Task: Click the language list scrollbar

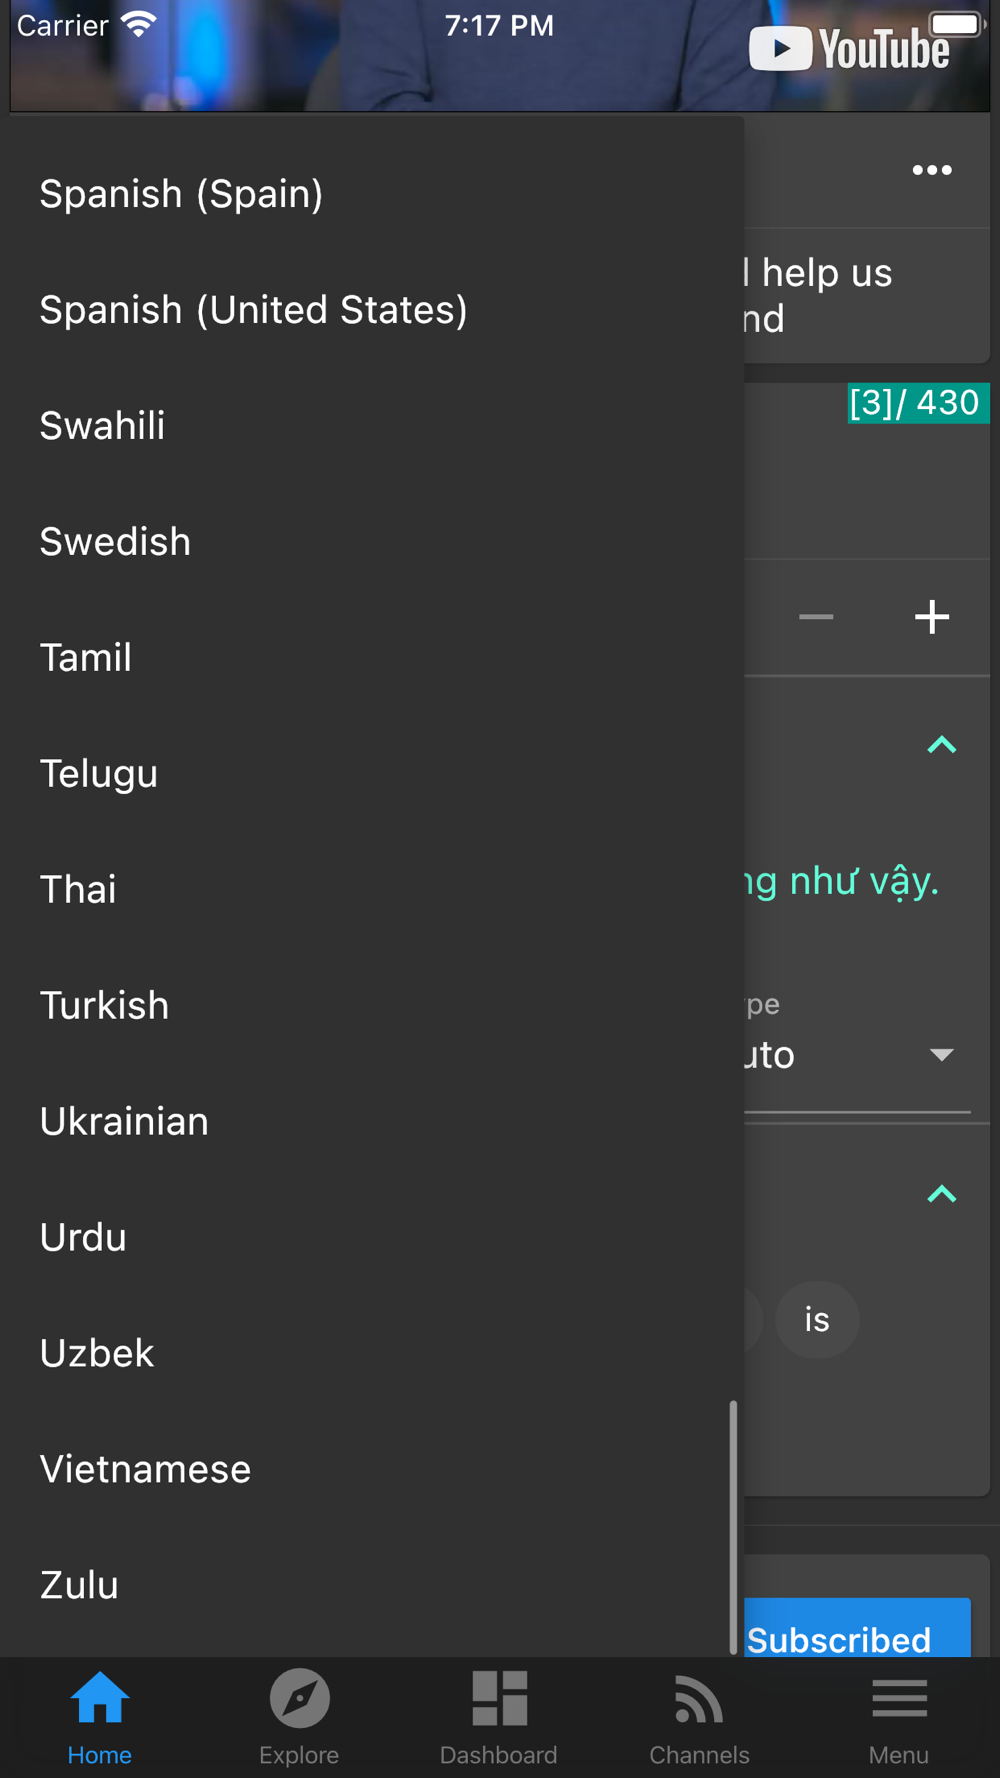Action: click(733, 1525)
